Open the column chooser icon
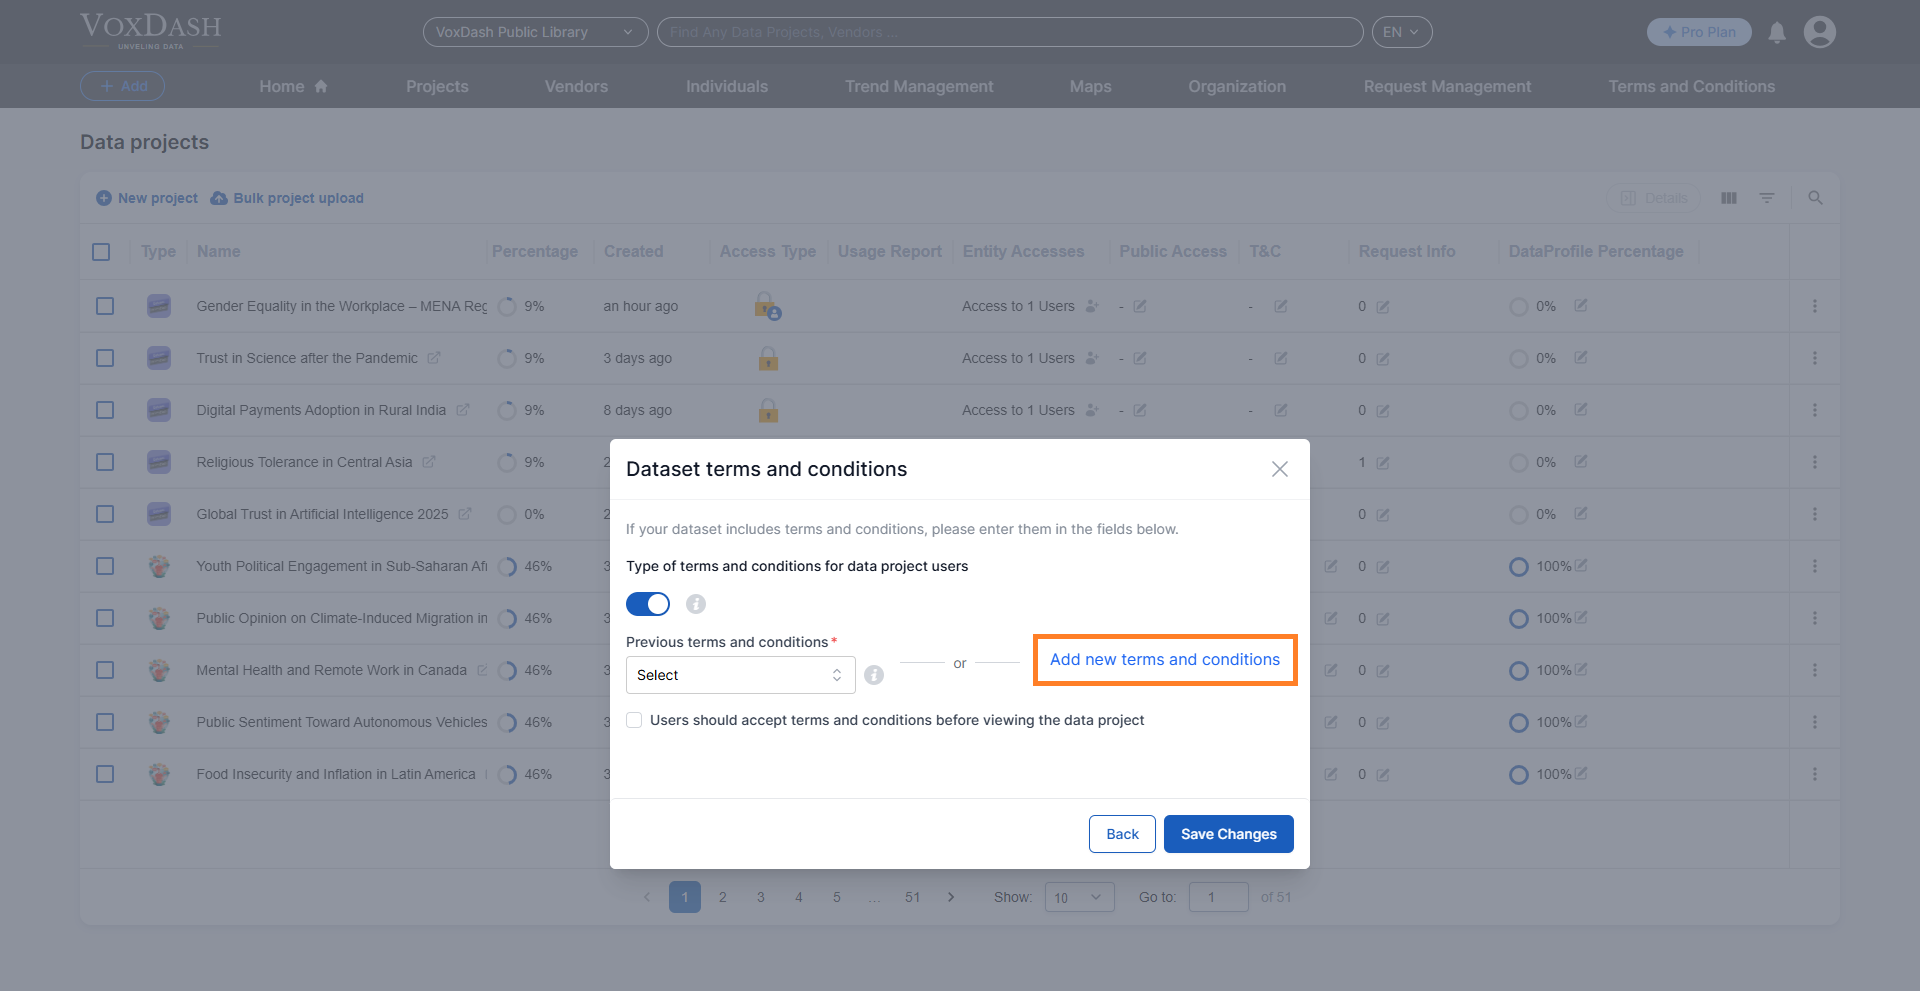Viewport: 1920px width, 991px height. click(1729, 198)
